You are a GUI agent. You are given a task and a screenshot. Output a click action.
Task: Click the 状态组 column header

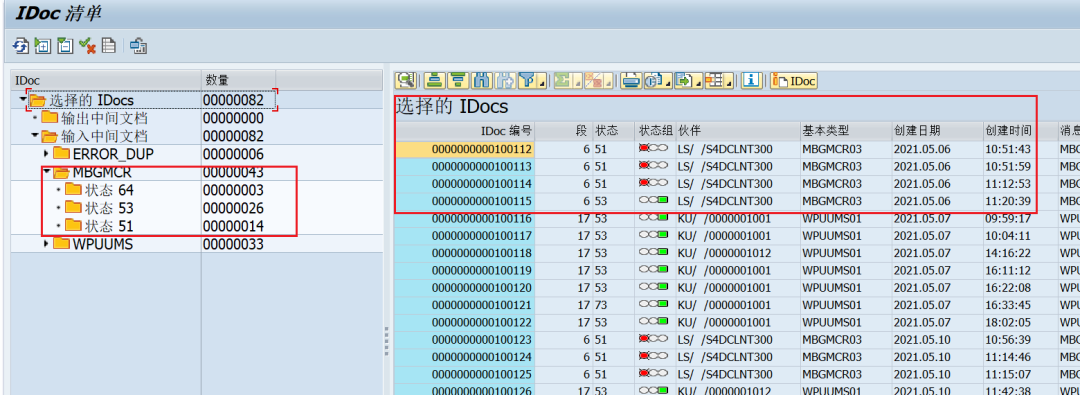[x=655, y=131]
